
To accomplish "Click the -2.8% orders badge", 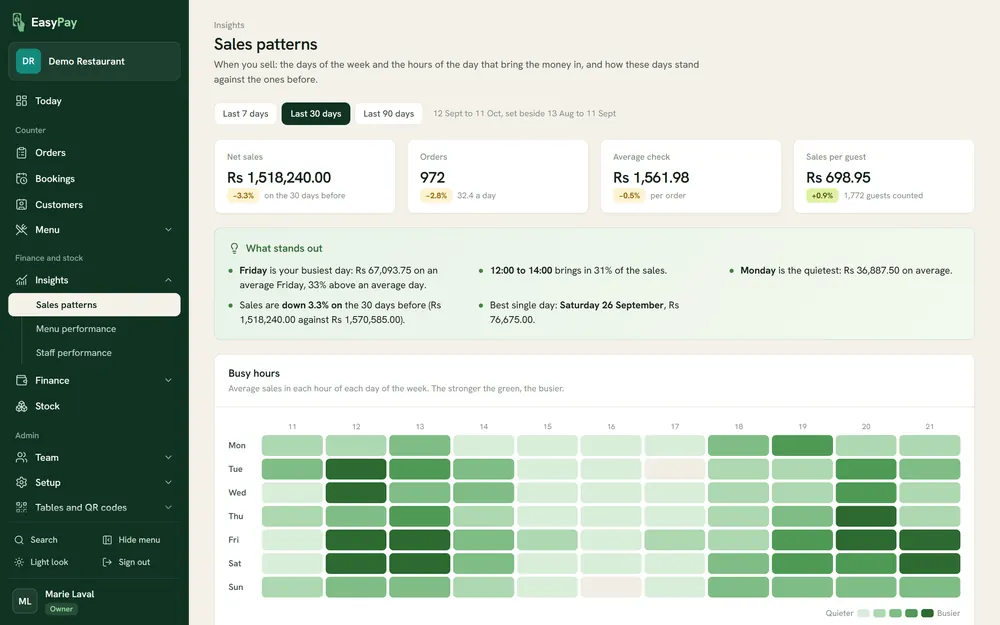I will [436, 196].
